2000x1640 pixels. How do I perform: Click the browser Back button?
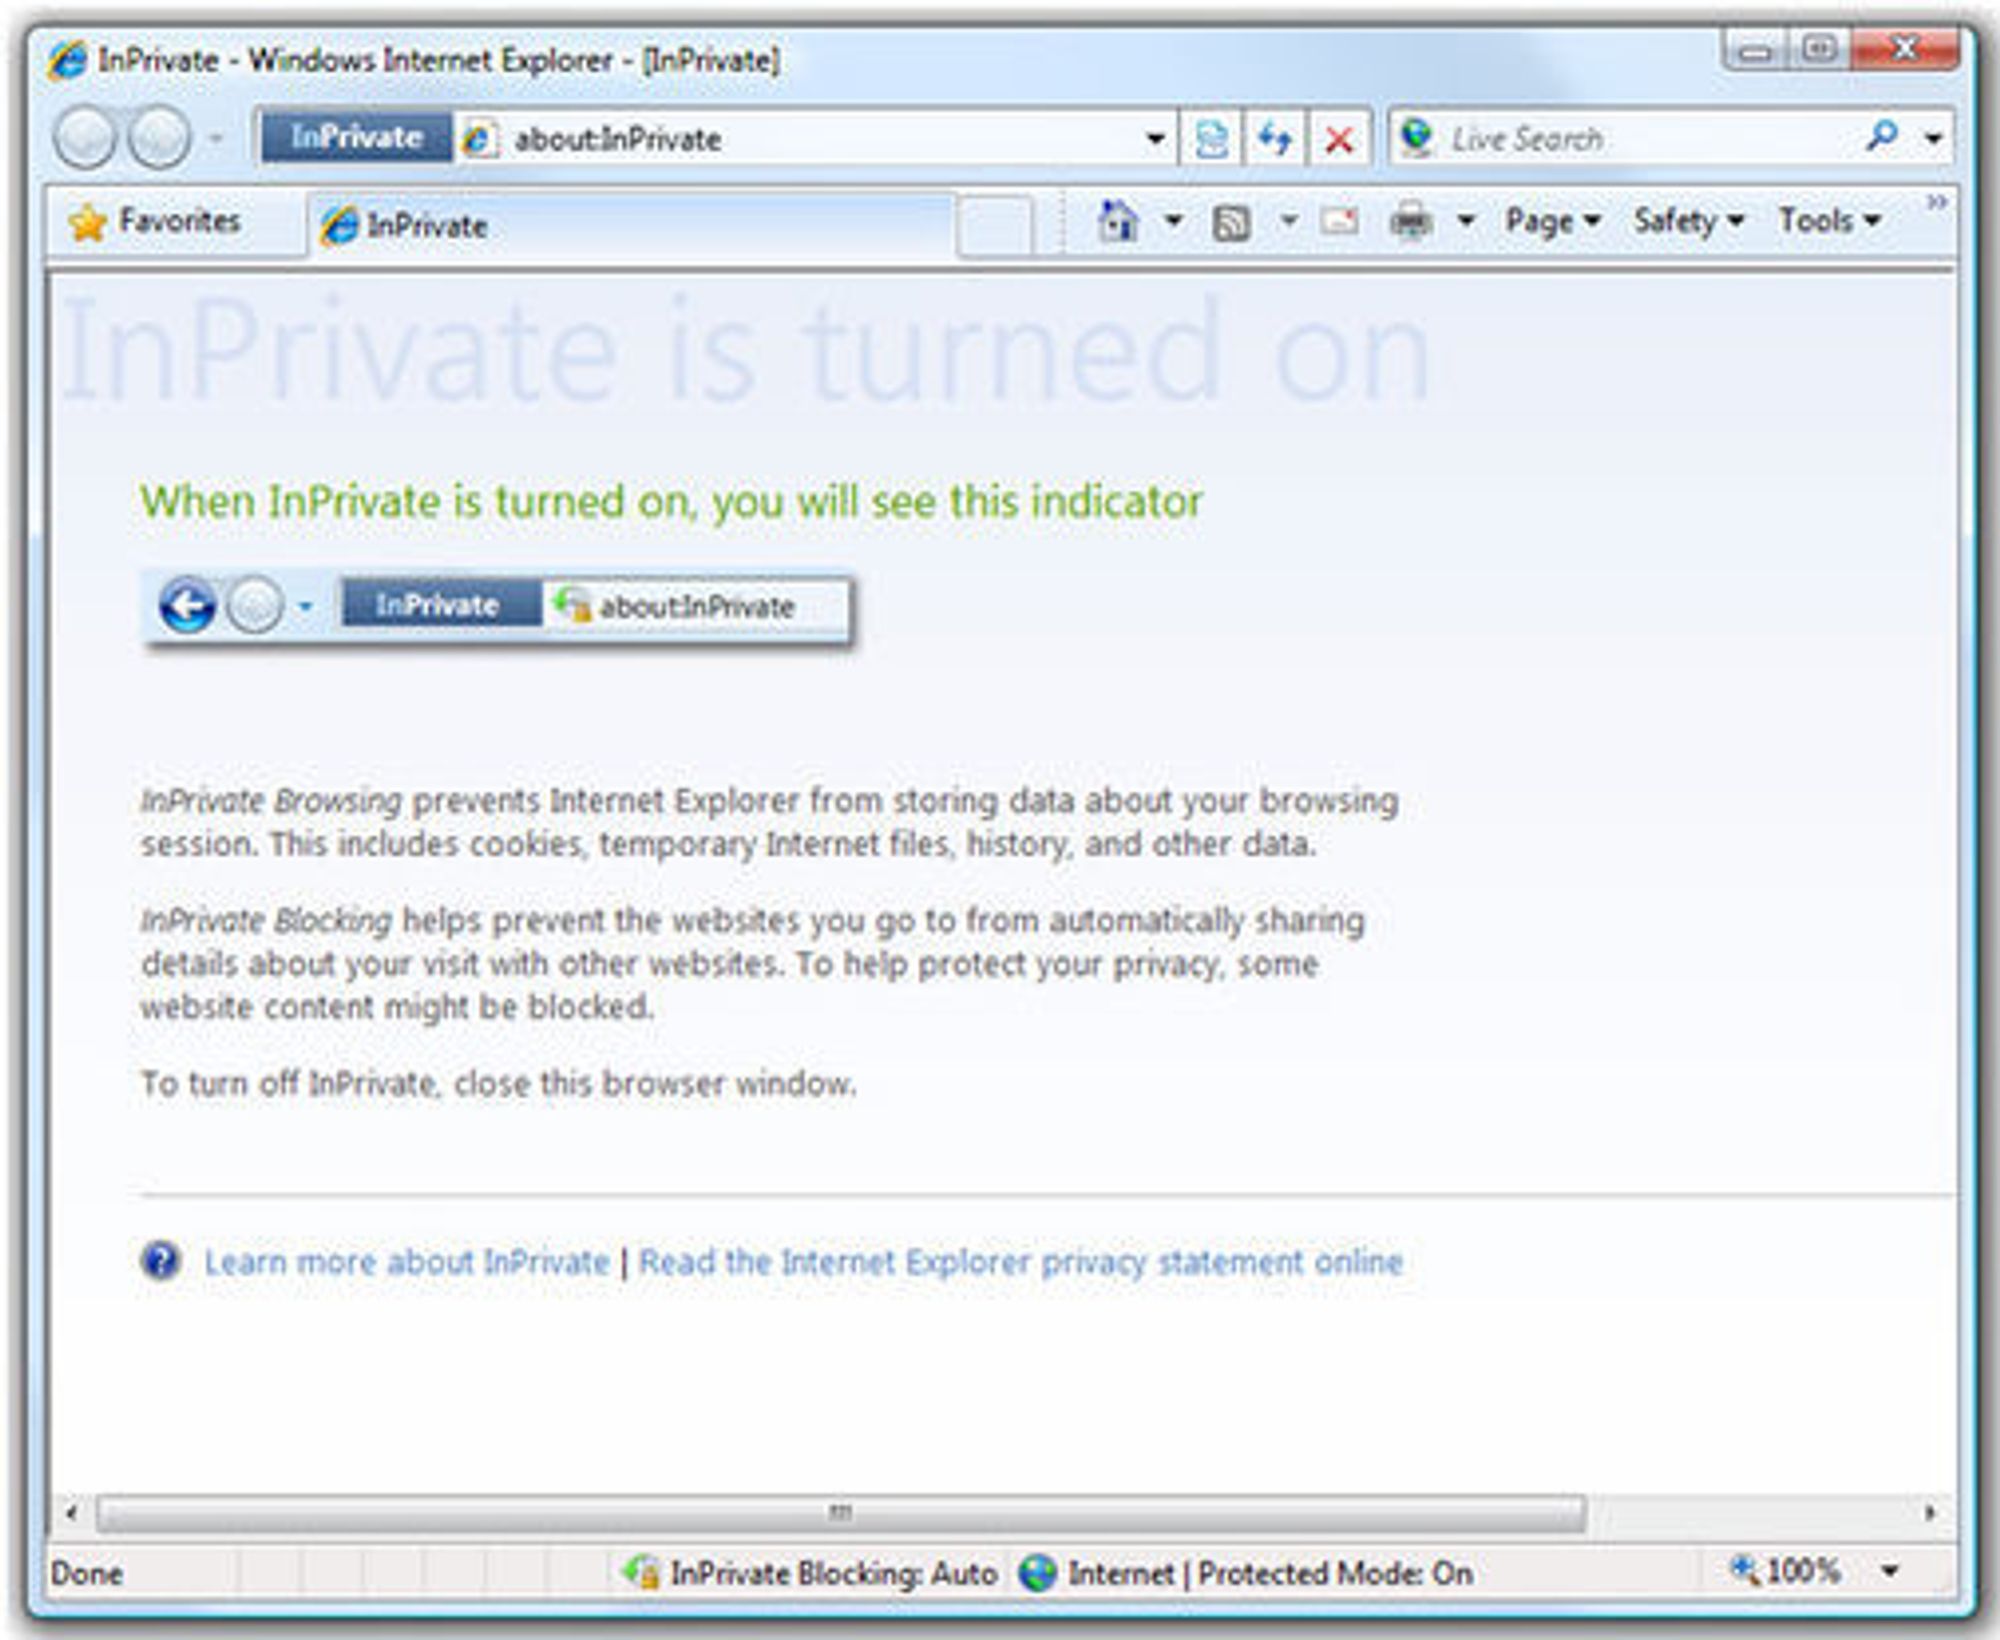pyautogui.click(x=85, y=138)
